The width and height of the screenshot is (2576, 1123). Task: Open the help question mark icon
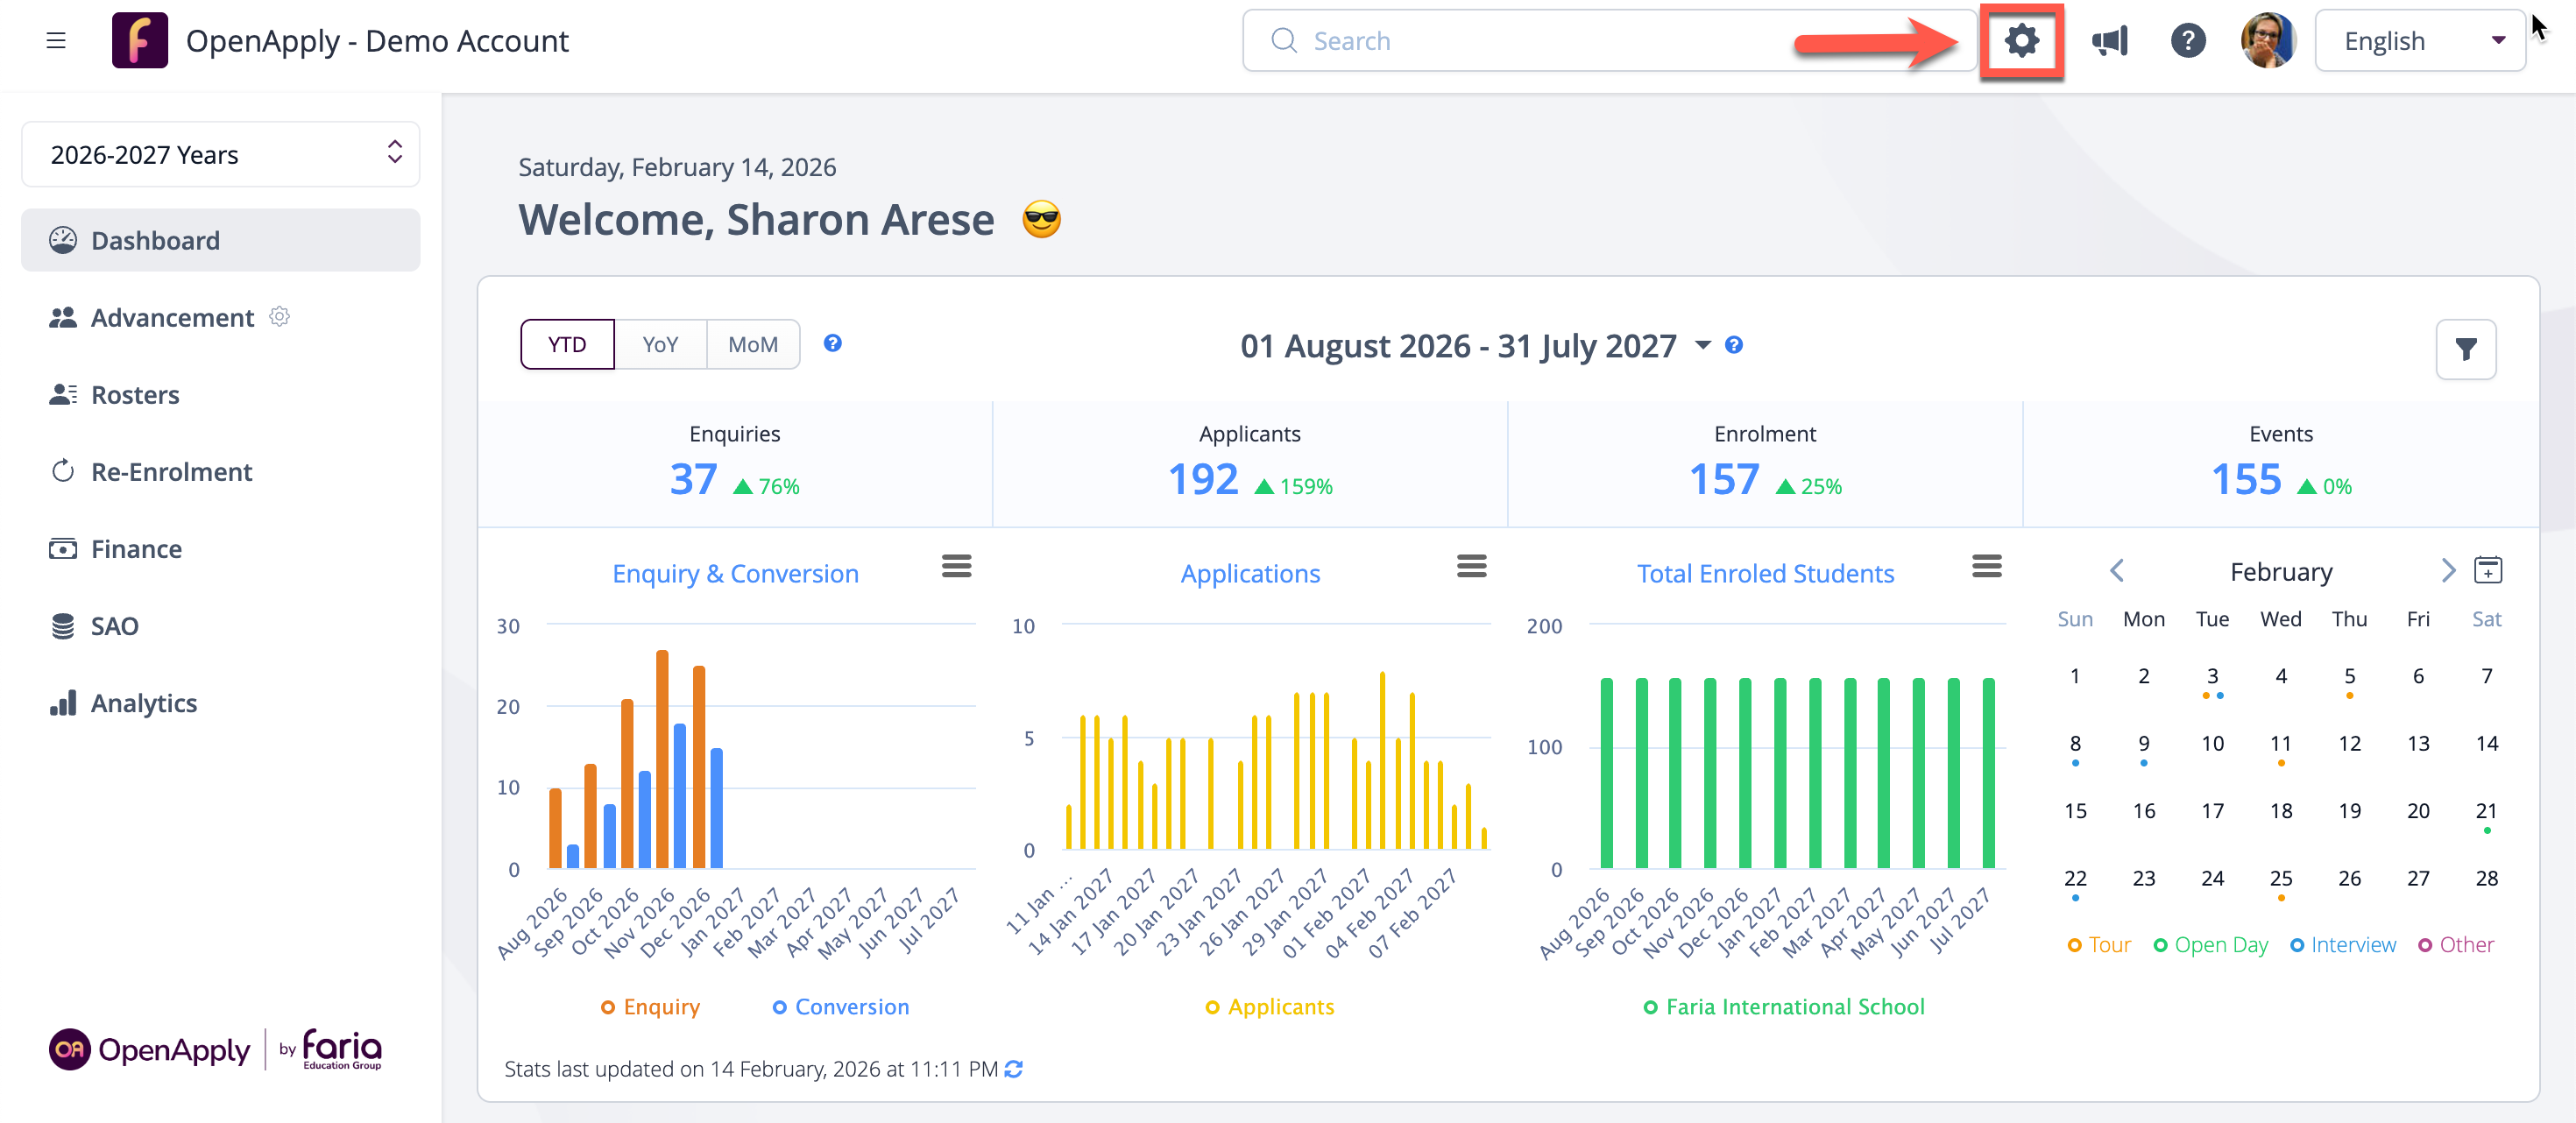click(2187, 41)
